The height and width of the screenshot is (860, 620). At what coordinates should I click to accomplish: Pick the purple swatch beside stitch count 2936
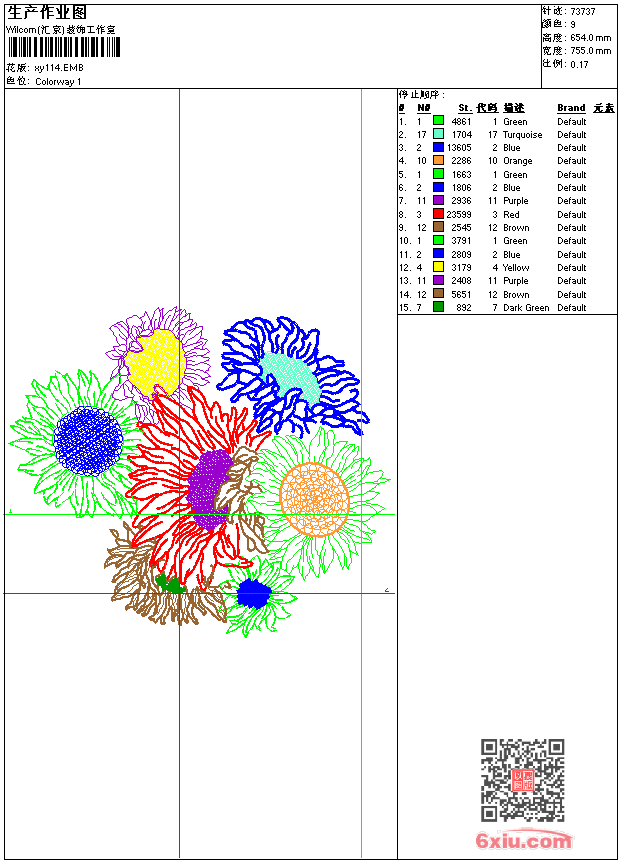pyautogui.click(x=438, y=200)
